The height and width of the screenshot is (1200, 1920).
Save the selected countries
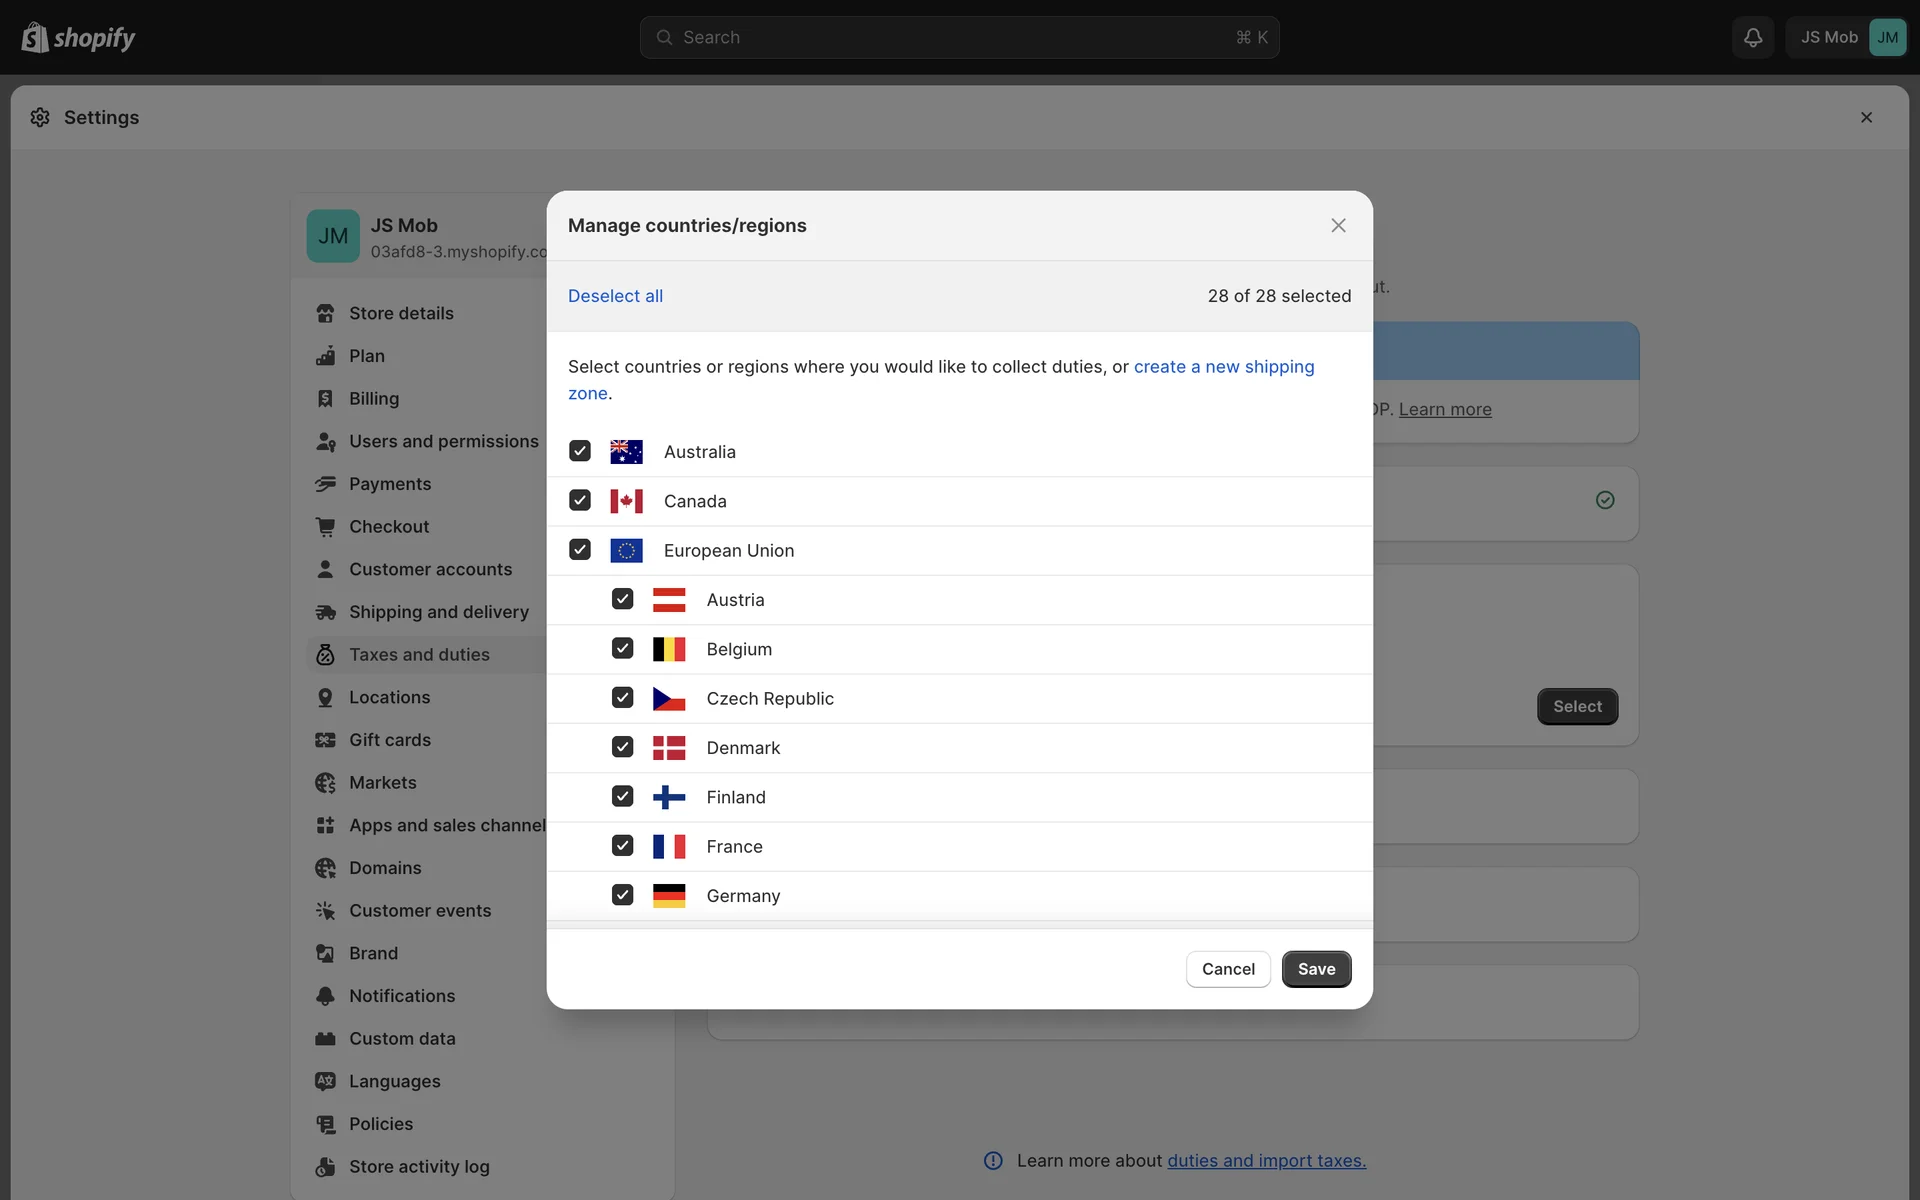click(x=1316, y=969)
